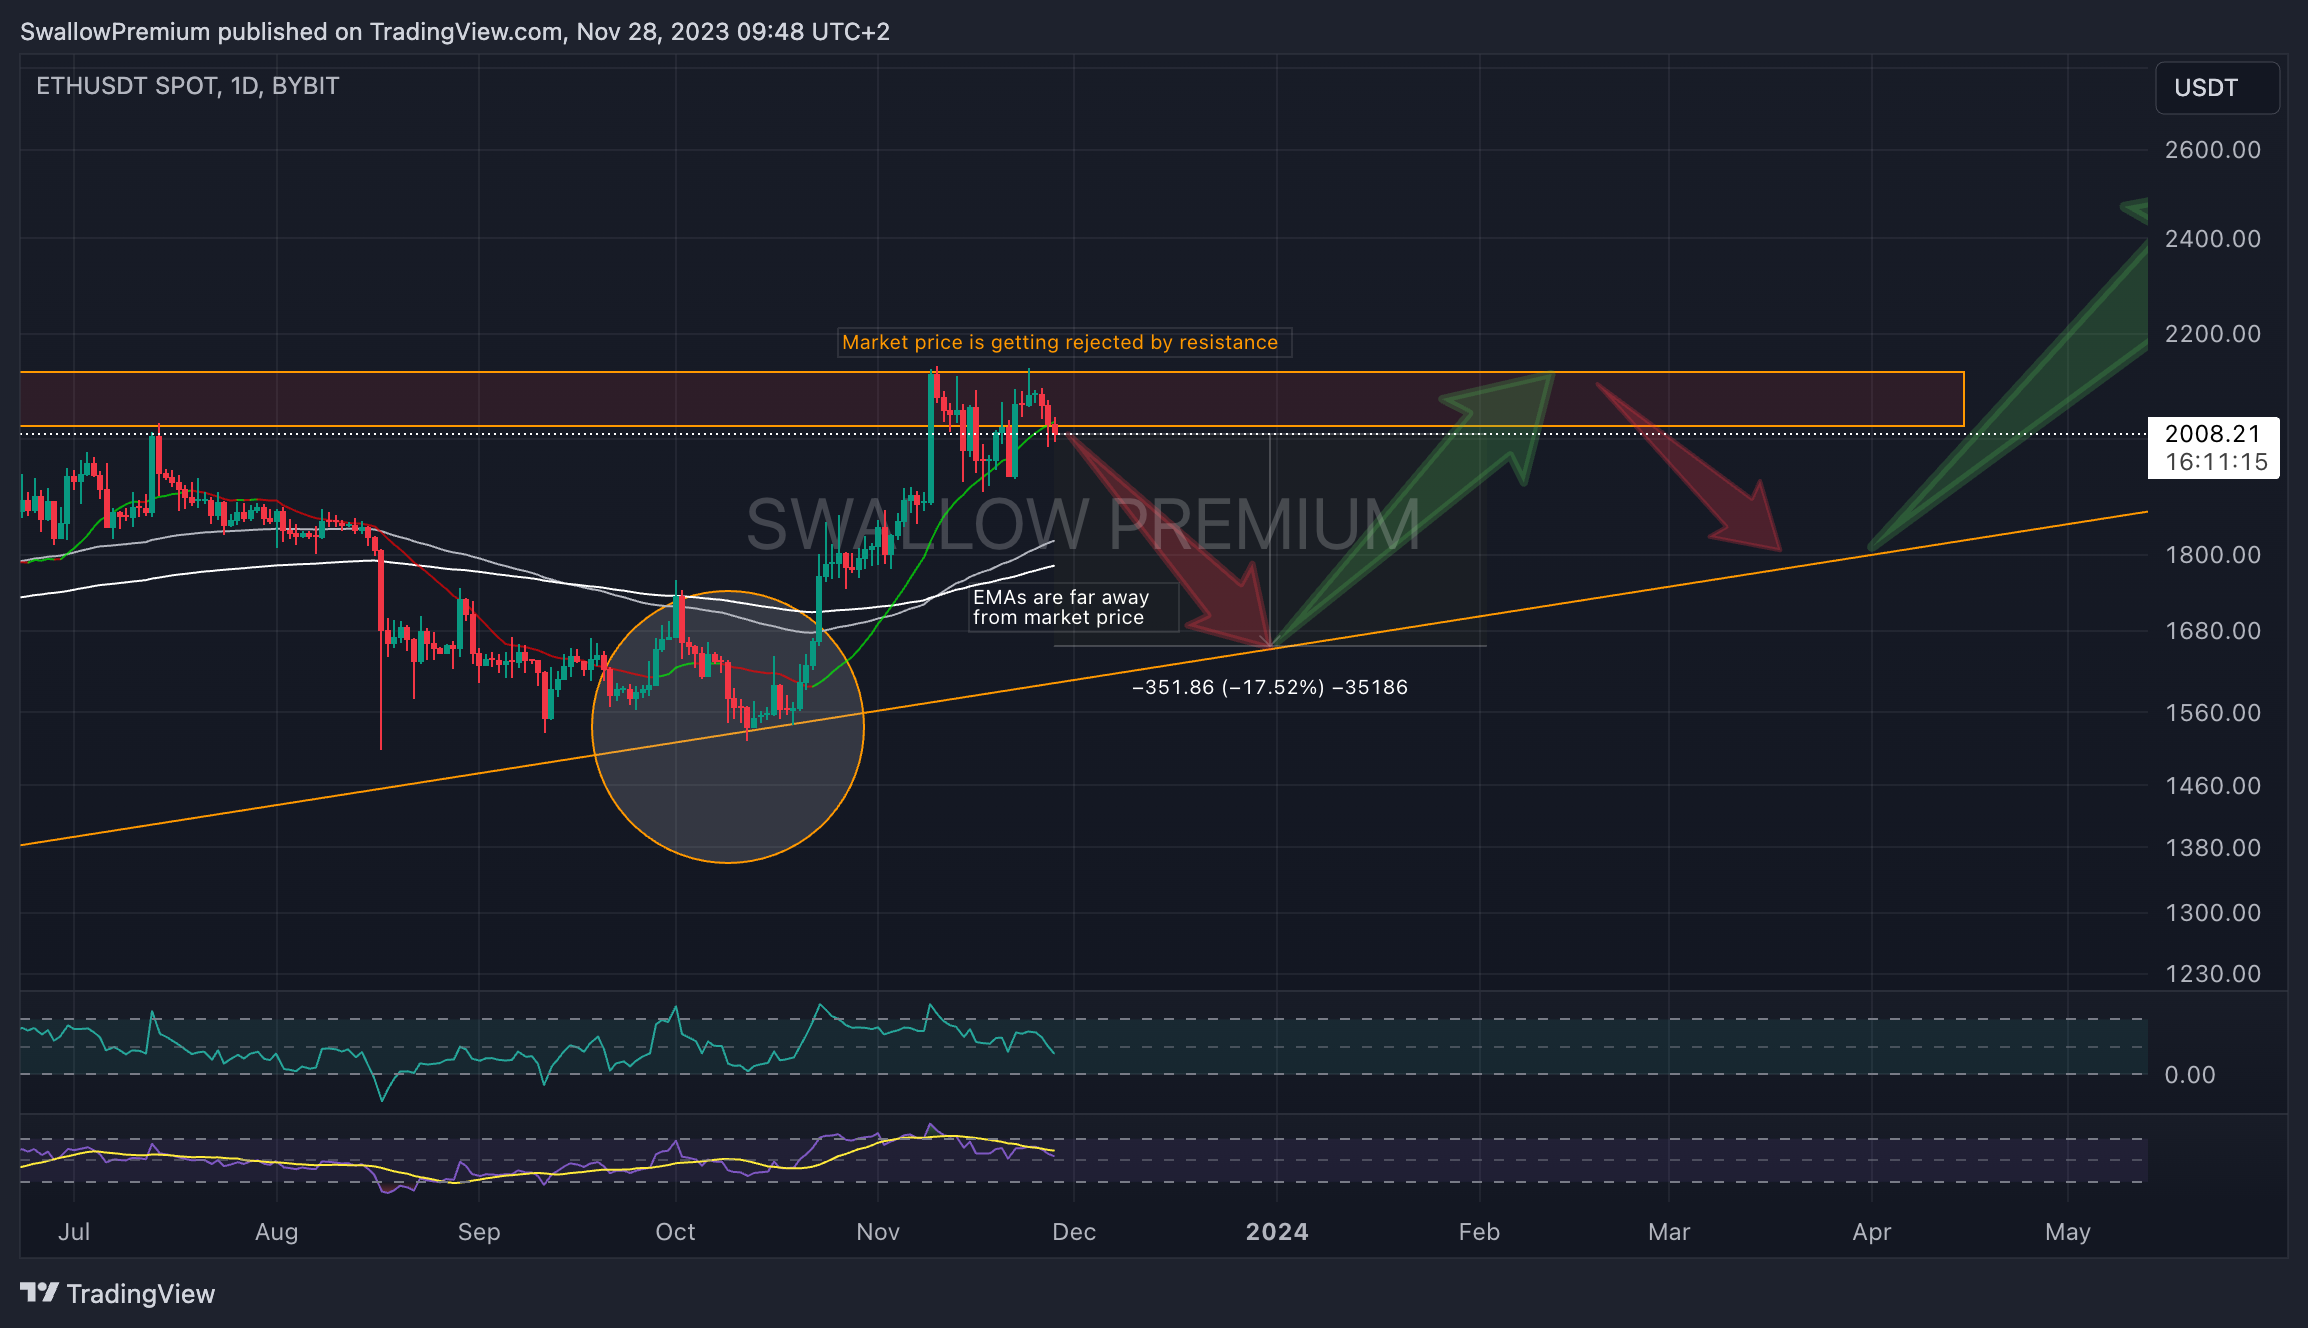Open the TradingView brand link
Image resolution: width=2308 pixels, height=1328 pixels.
coord(117,1293)
